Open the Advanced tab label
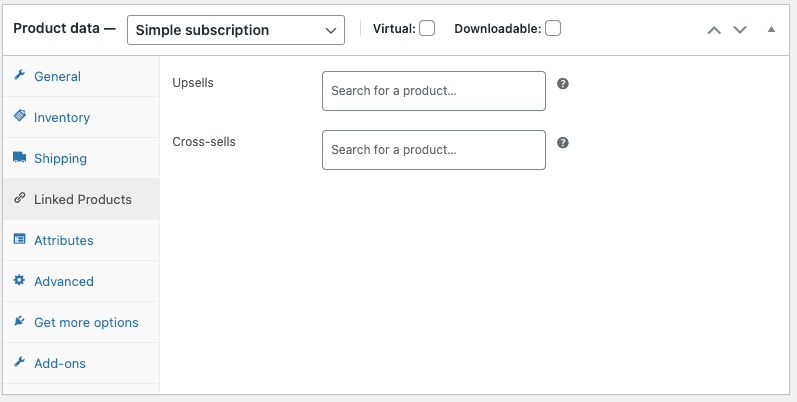 64,281
